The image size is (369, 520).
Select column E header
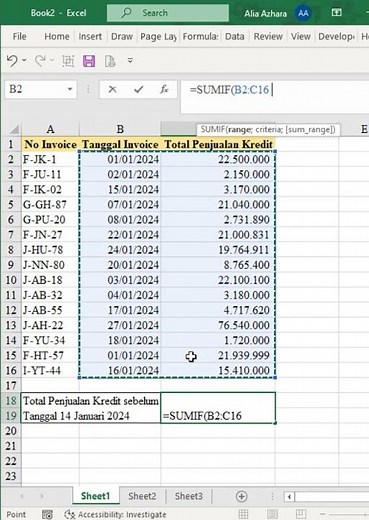click(x=363, y=129)
